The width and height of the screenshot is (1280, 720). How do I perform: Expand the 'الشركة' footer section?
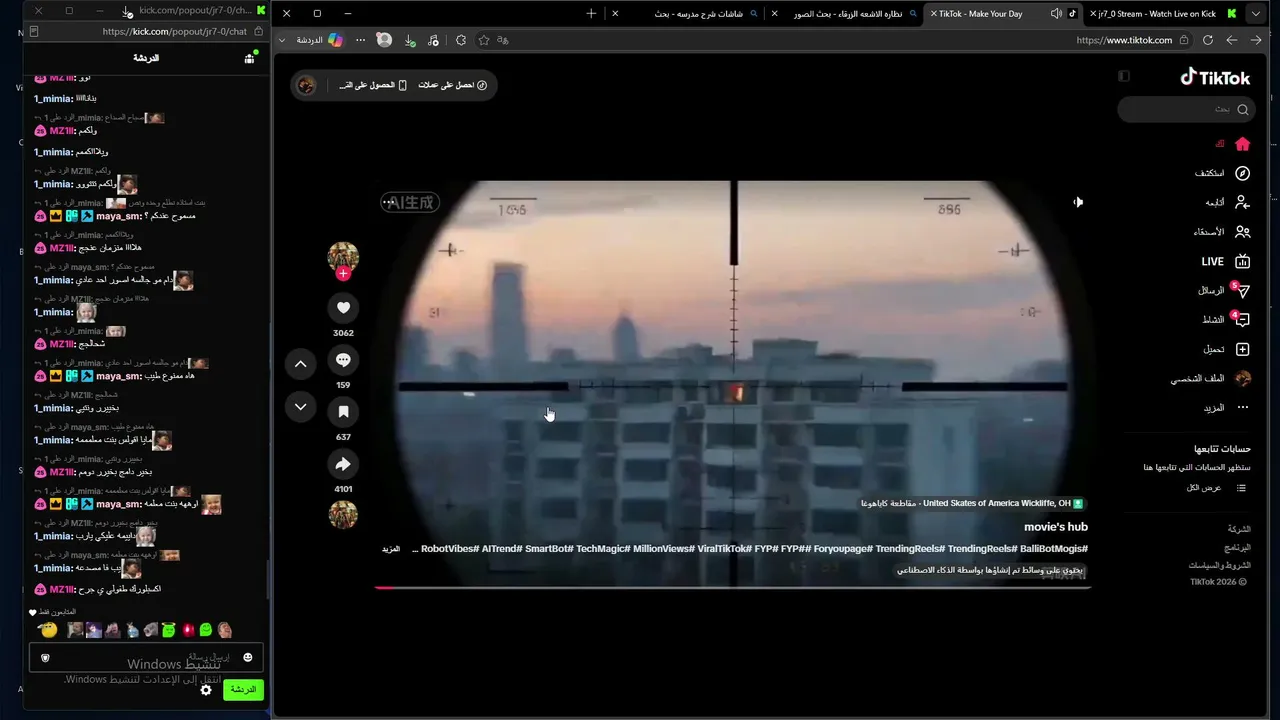(x=1239, y=529)
